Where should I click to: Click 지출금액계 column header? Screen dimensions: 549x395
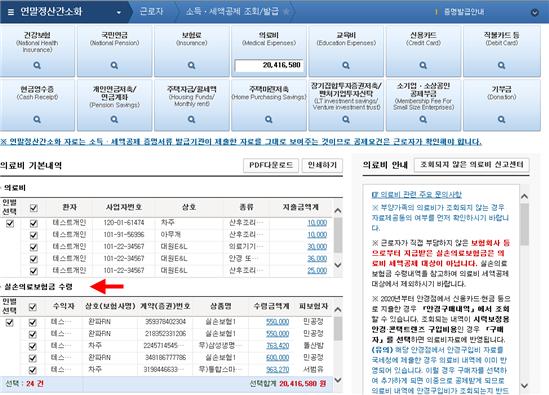pyautogui.click(x=300, y=207)
